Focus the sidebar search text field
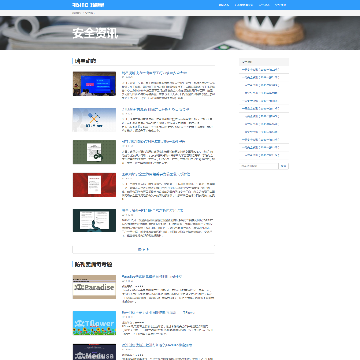 click(259, 166)
